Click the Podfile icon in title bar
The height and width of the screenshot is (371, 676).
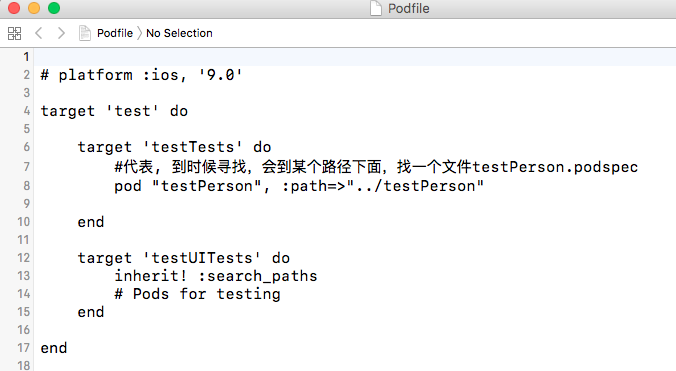pos(376,8)
